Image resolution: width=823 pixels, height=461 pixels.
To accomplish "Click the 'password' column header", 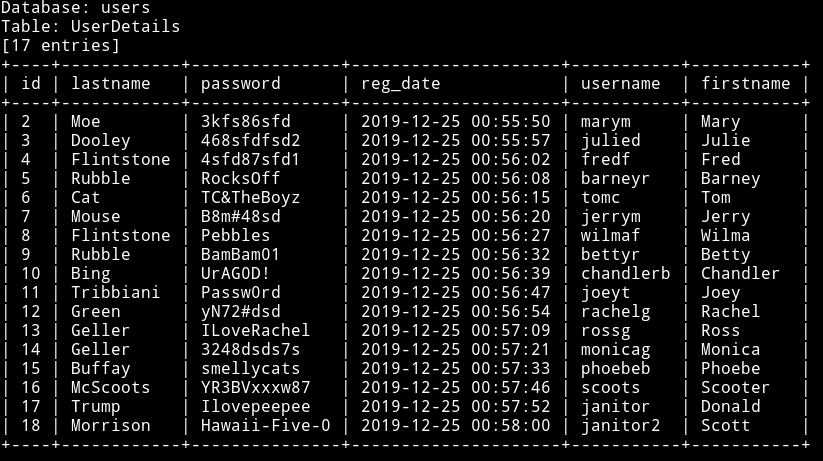I will (240, 84).
